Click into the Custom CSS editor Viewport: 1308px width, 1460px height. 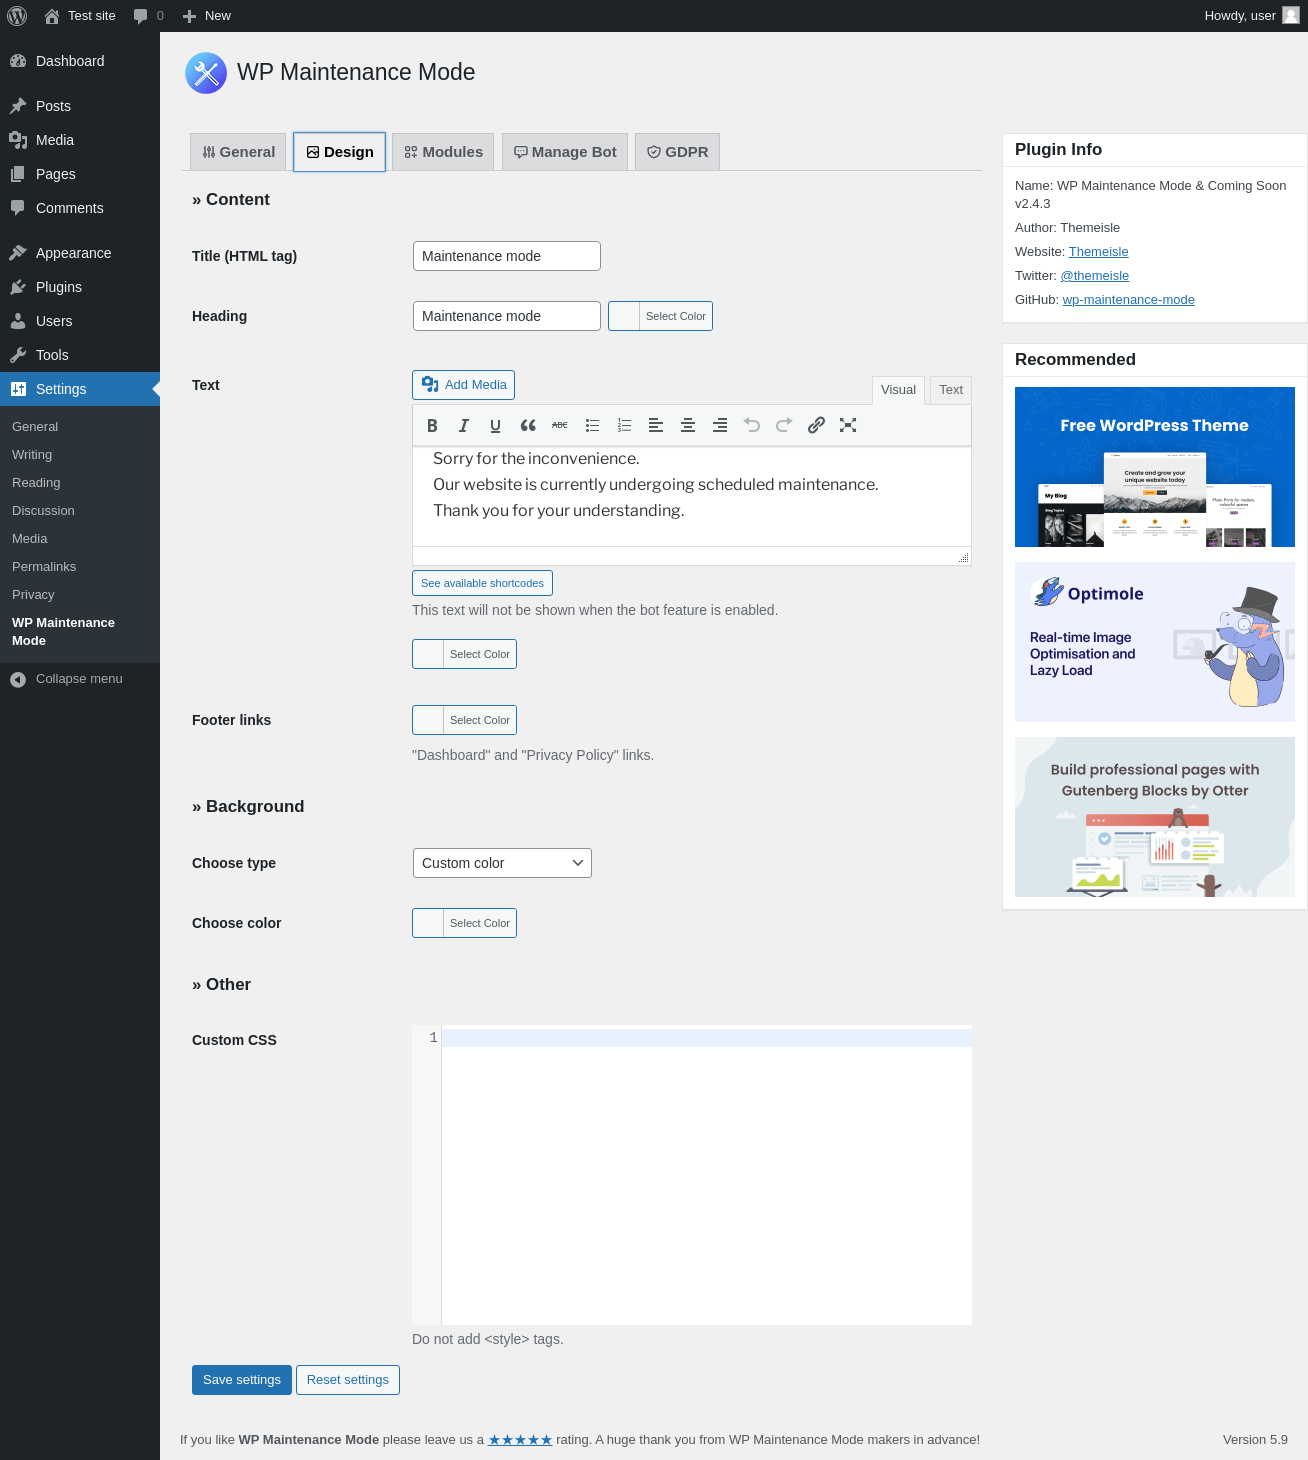[x=692, y=1175]
